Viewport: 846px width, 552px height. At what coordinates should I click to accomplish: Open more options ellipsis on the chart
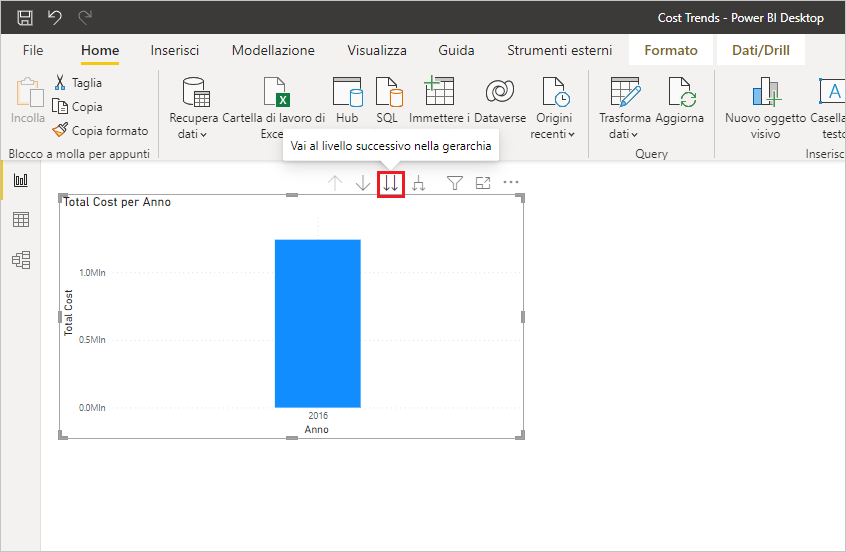[510, 182]
